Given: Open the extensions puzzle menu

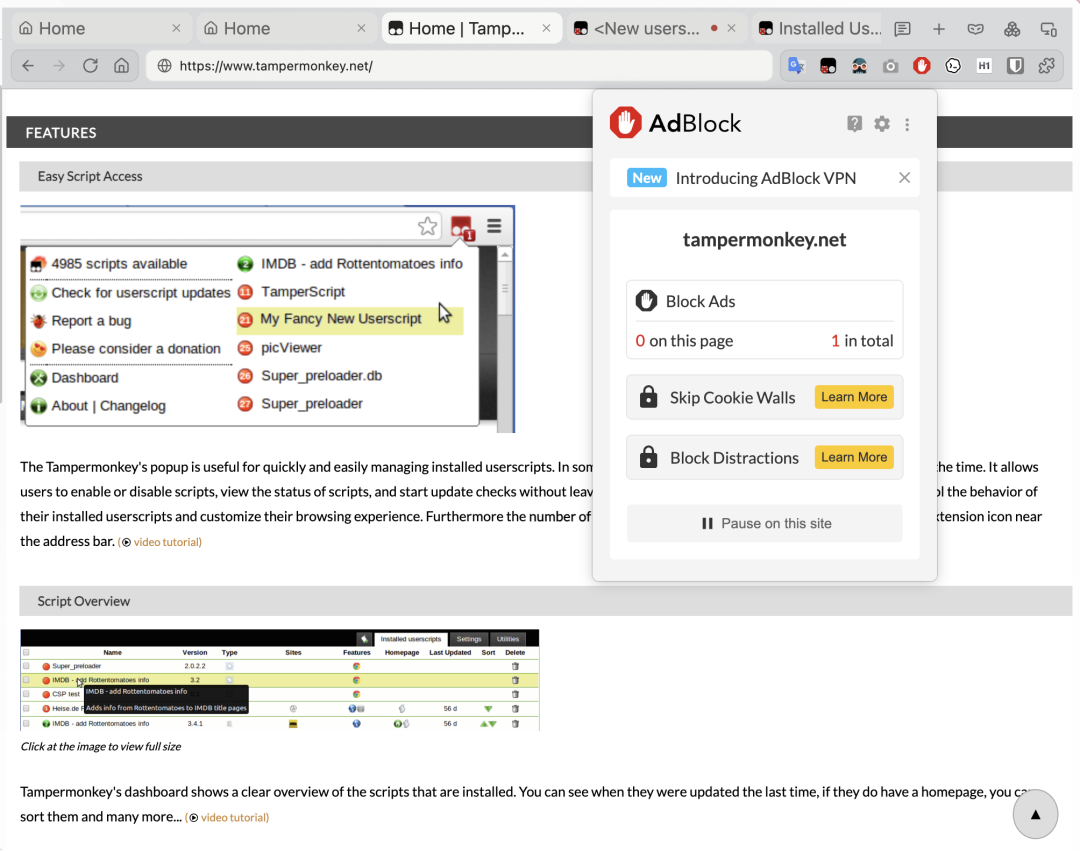Looking at the screenshot, I should 1046,65.
